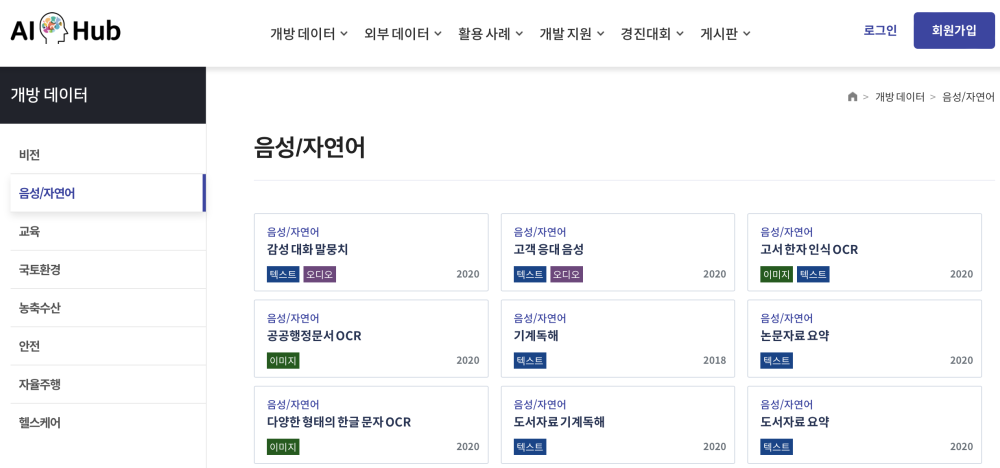Open the 활용 사례 dropdown menu
Screen dimensions: 1000x468
(490, 33)
